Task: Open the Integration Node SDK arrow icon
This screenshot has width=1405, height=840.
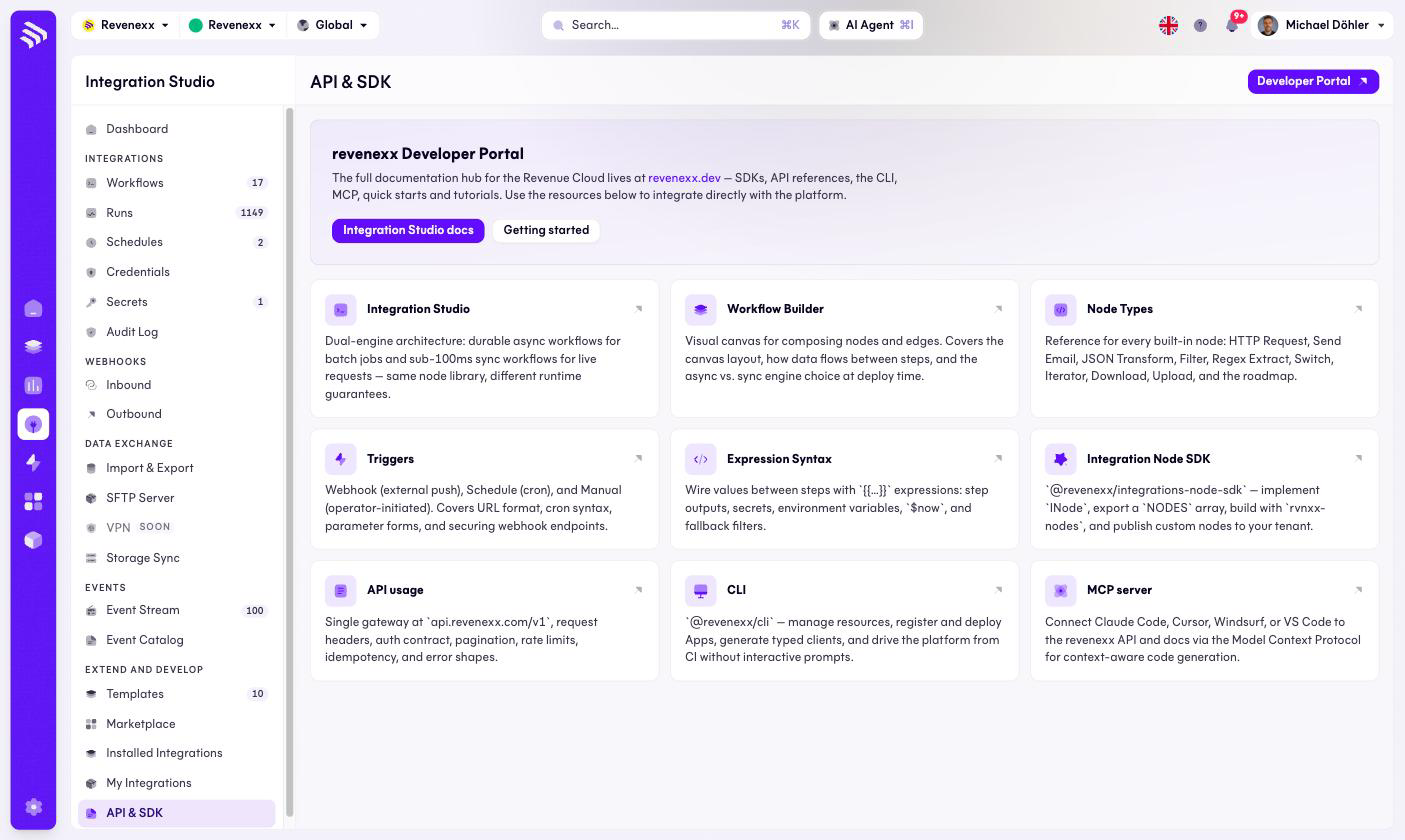Action: [1359, 459]
